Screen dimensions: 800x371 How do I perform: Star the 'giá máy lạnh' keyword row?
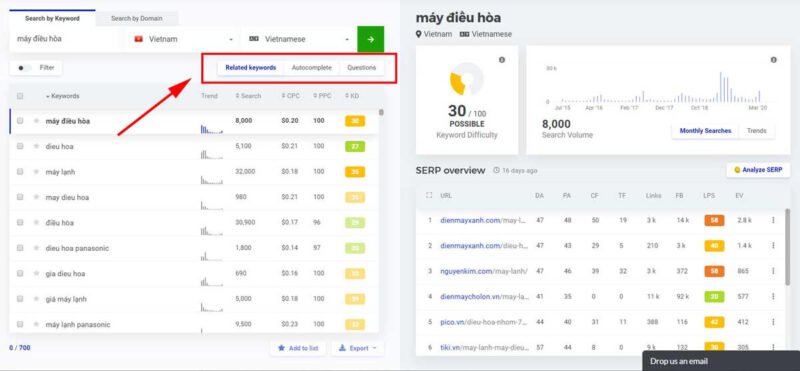pos(36,299)
